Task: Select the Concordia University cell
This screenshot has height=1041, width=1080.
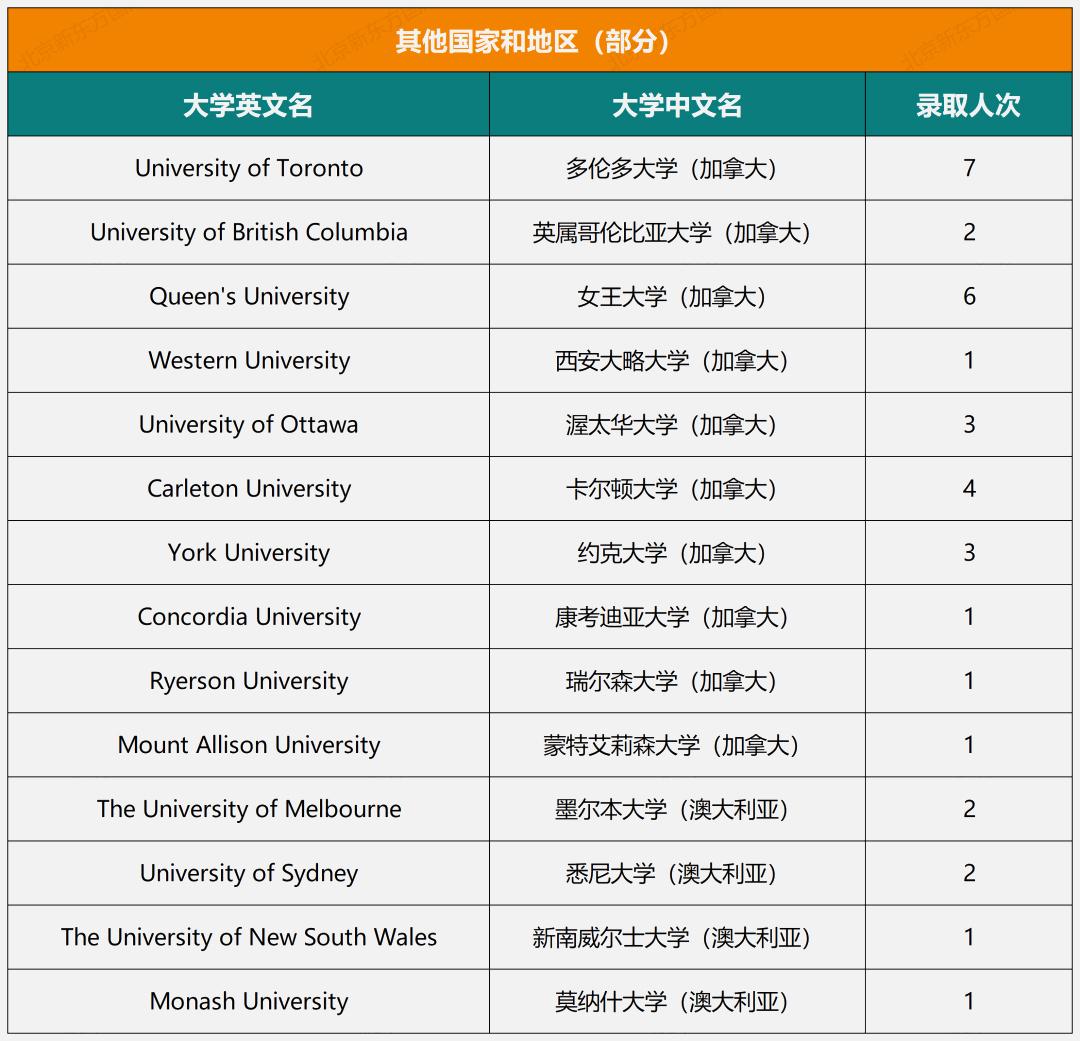Action: pos(249,617)
